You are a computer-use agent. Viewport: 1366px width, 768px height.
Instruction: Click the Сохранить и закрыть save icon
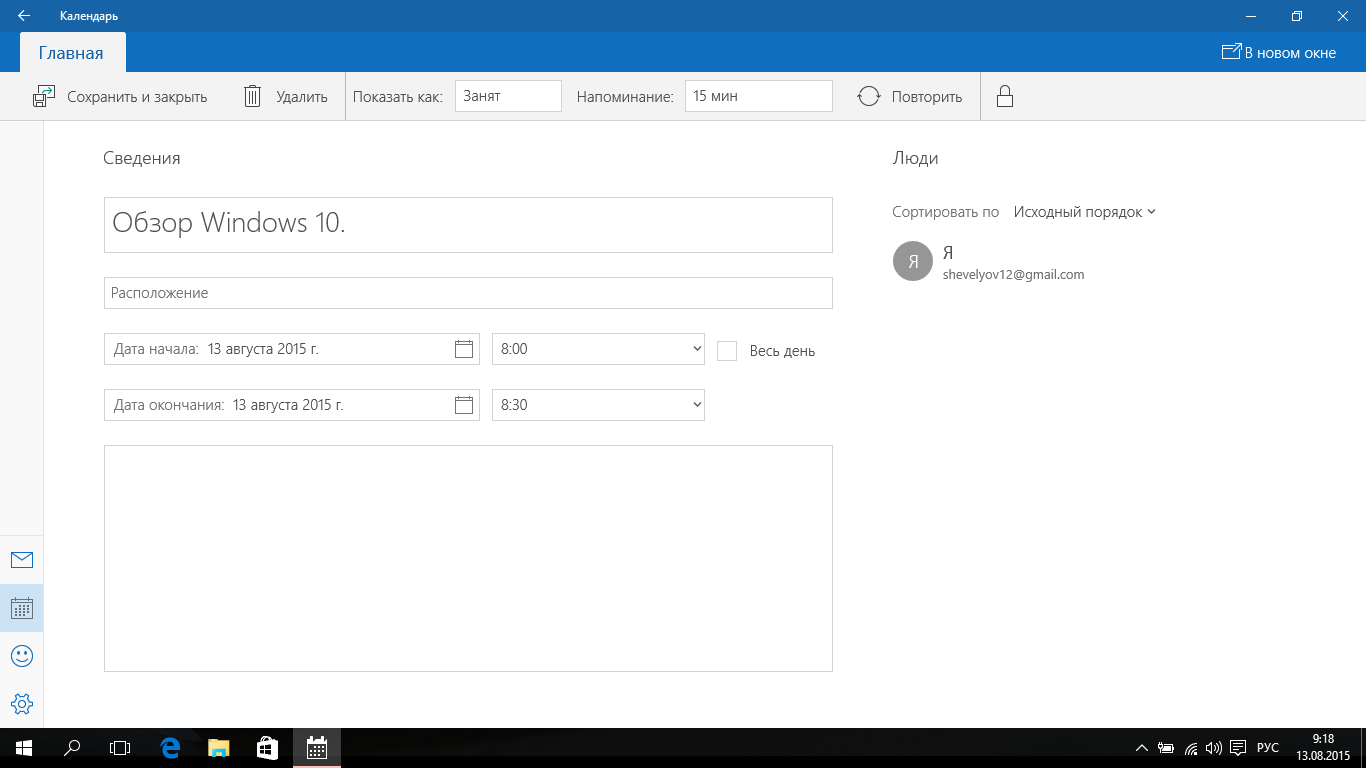coord(44,96)
